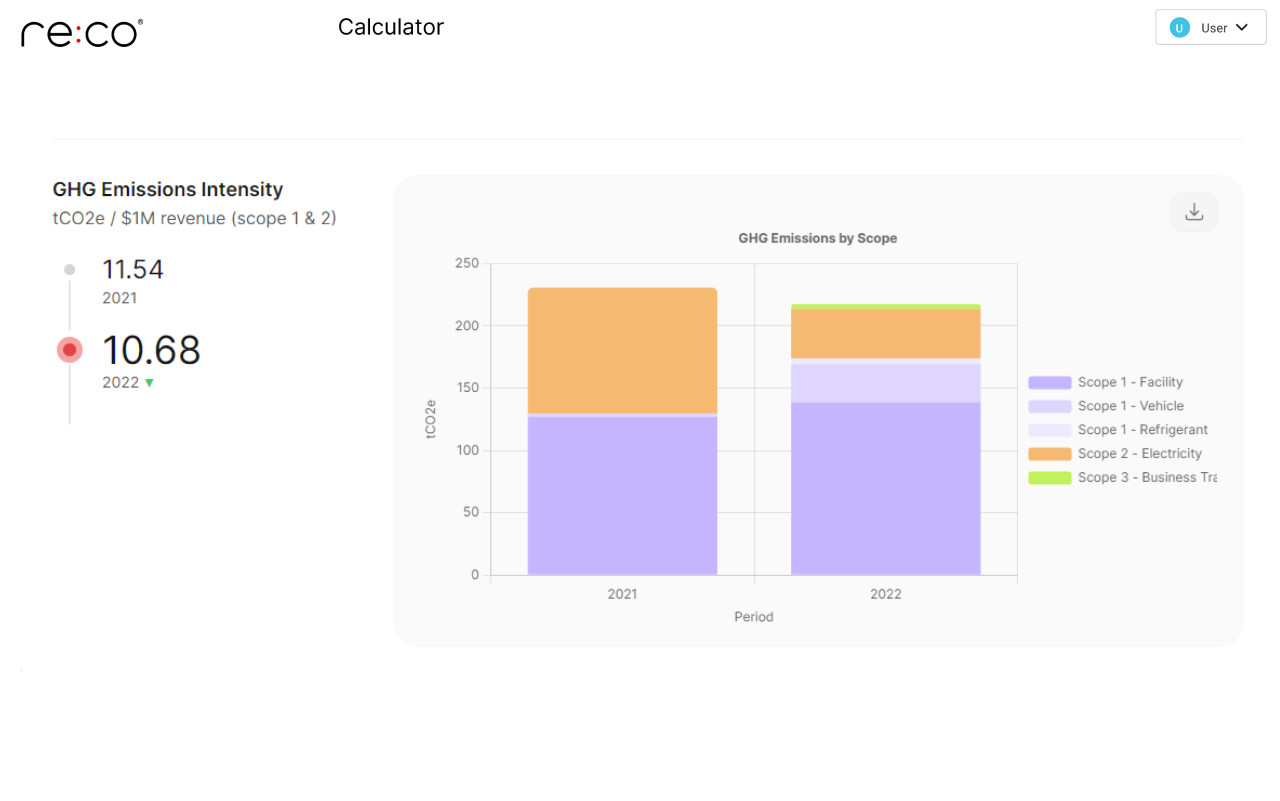Click 2022 purple facility bar segment
The width and height of the screenshot is (1280, 801).
[x=885, y=488]
